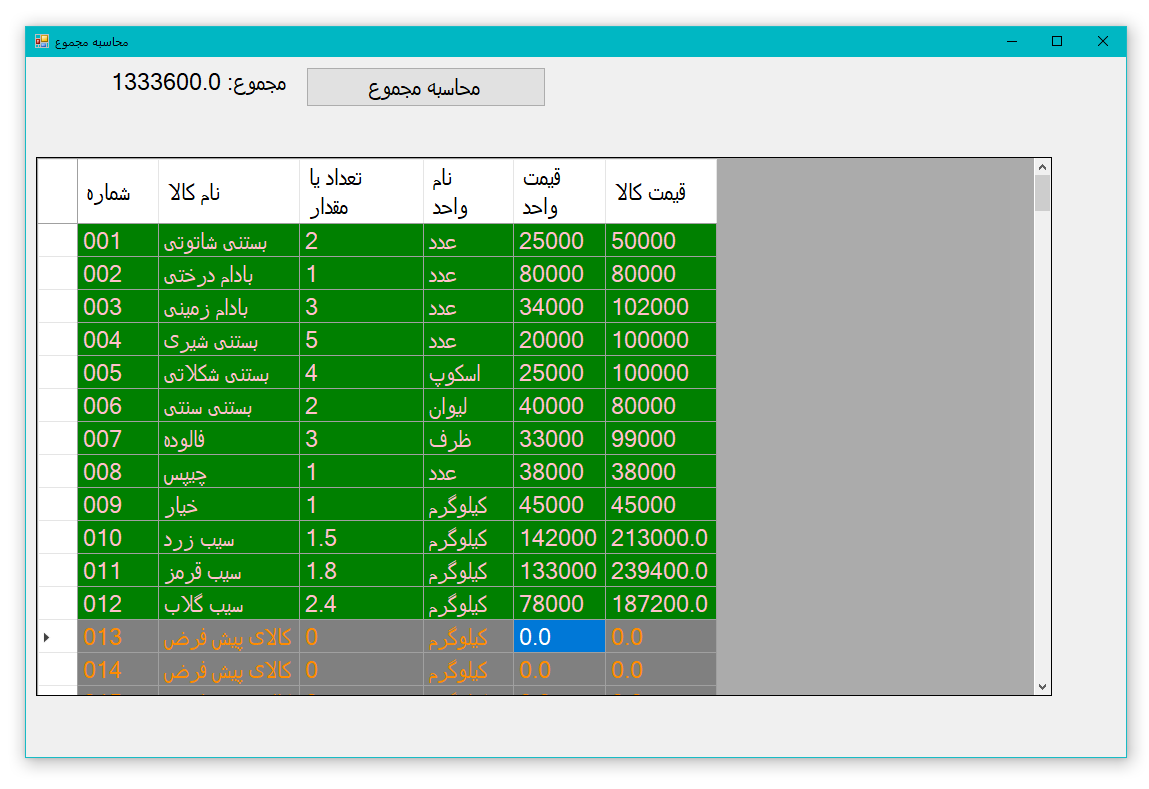
Task: Select the unit price cell 0.0 in row 013
Action: (x=558, y=637)
